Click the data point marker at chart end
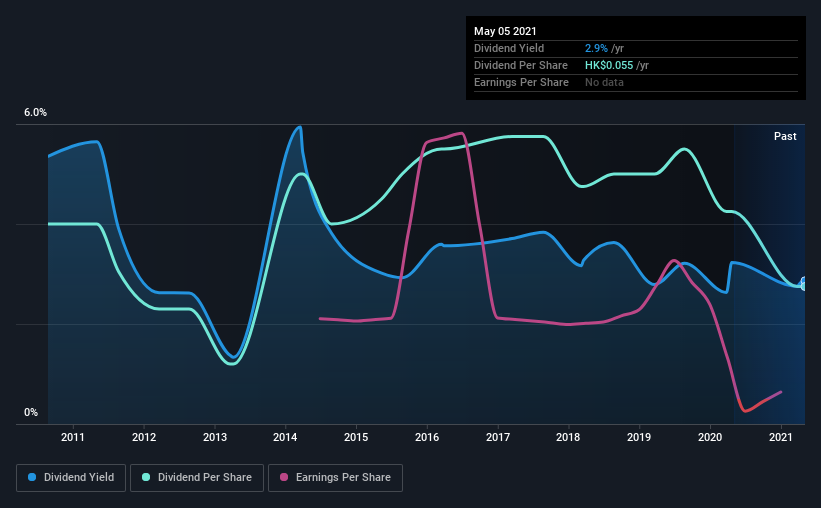Screen dimensions: 821x508 coord(803,284)
